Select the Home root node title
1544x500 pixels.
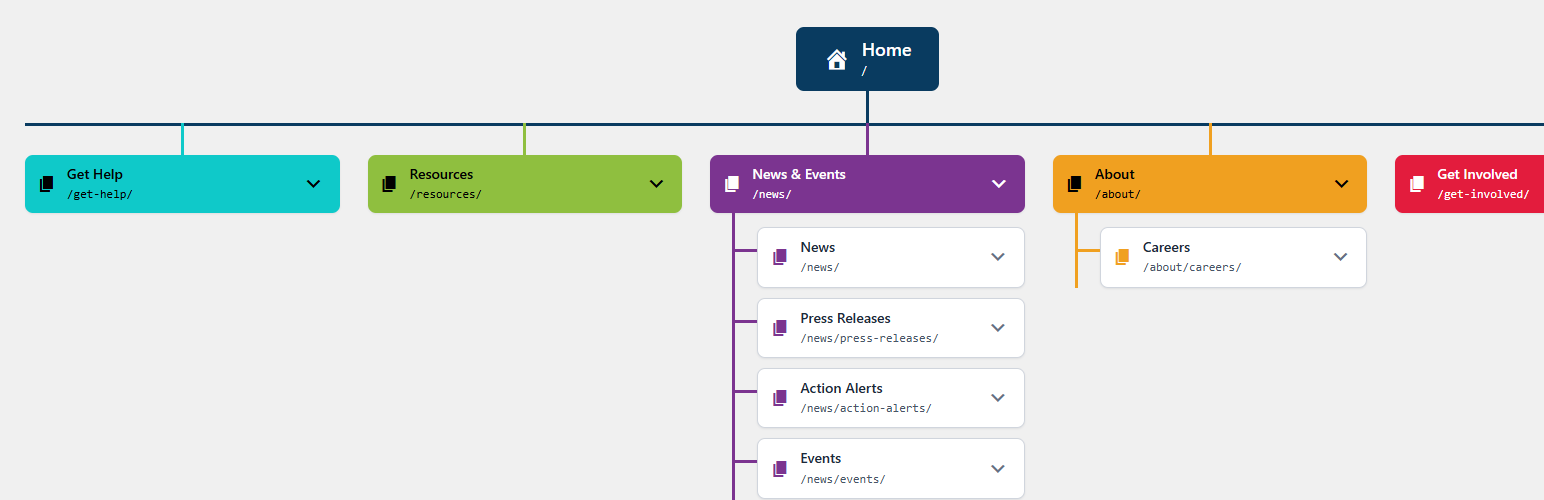[886, 50]
